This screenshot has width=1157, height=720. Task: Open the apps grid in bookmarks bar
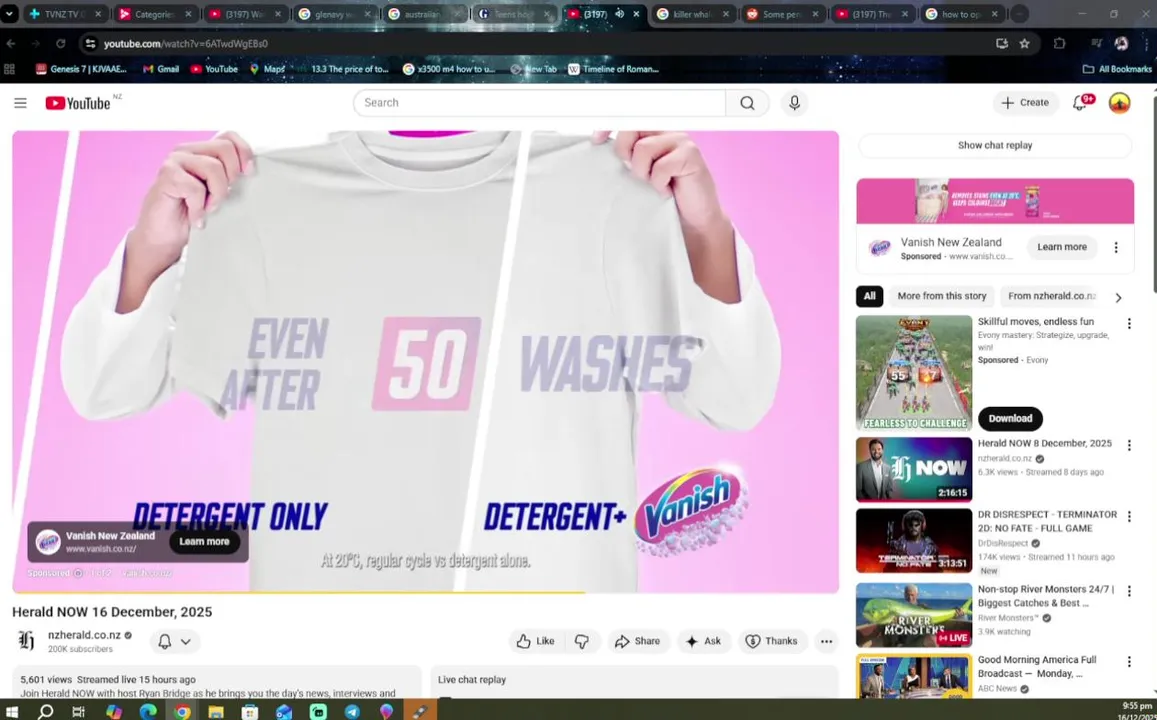[10, 69]
